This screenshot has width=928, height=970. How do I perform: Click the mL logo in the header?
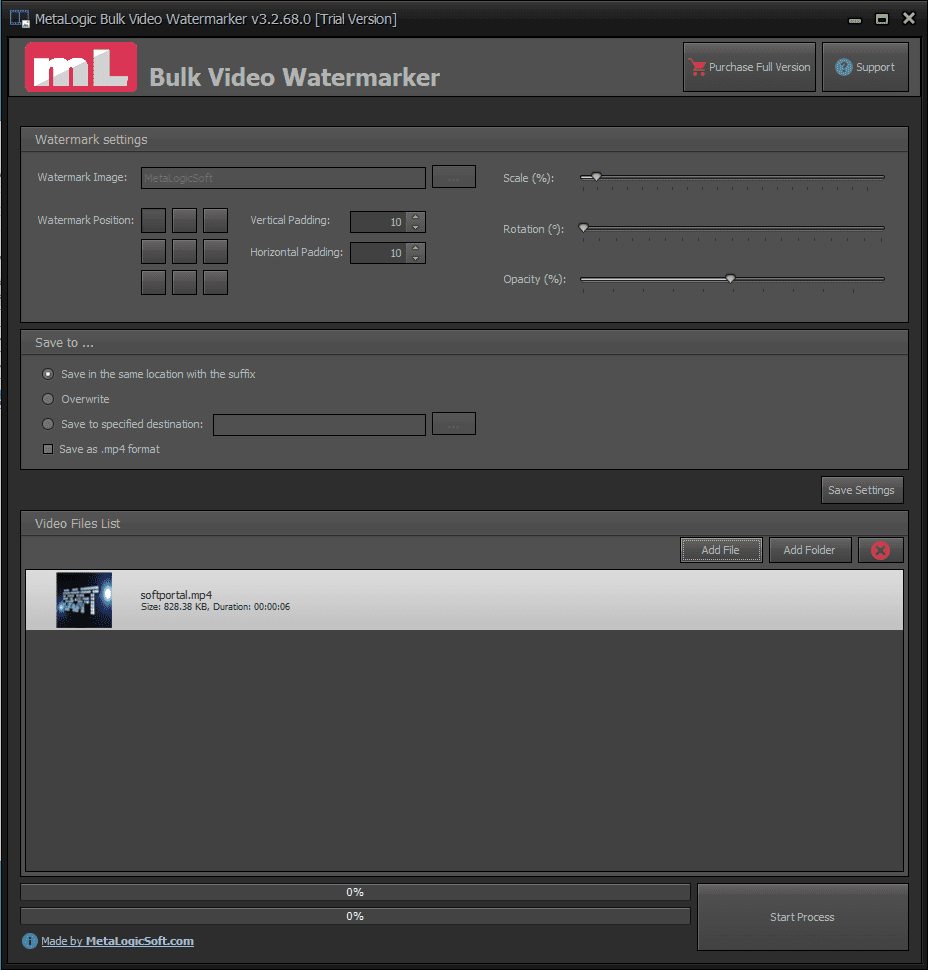(81, 67)
